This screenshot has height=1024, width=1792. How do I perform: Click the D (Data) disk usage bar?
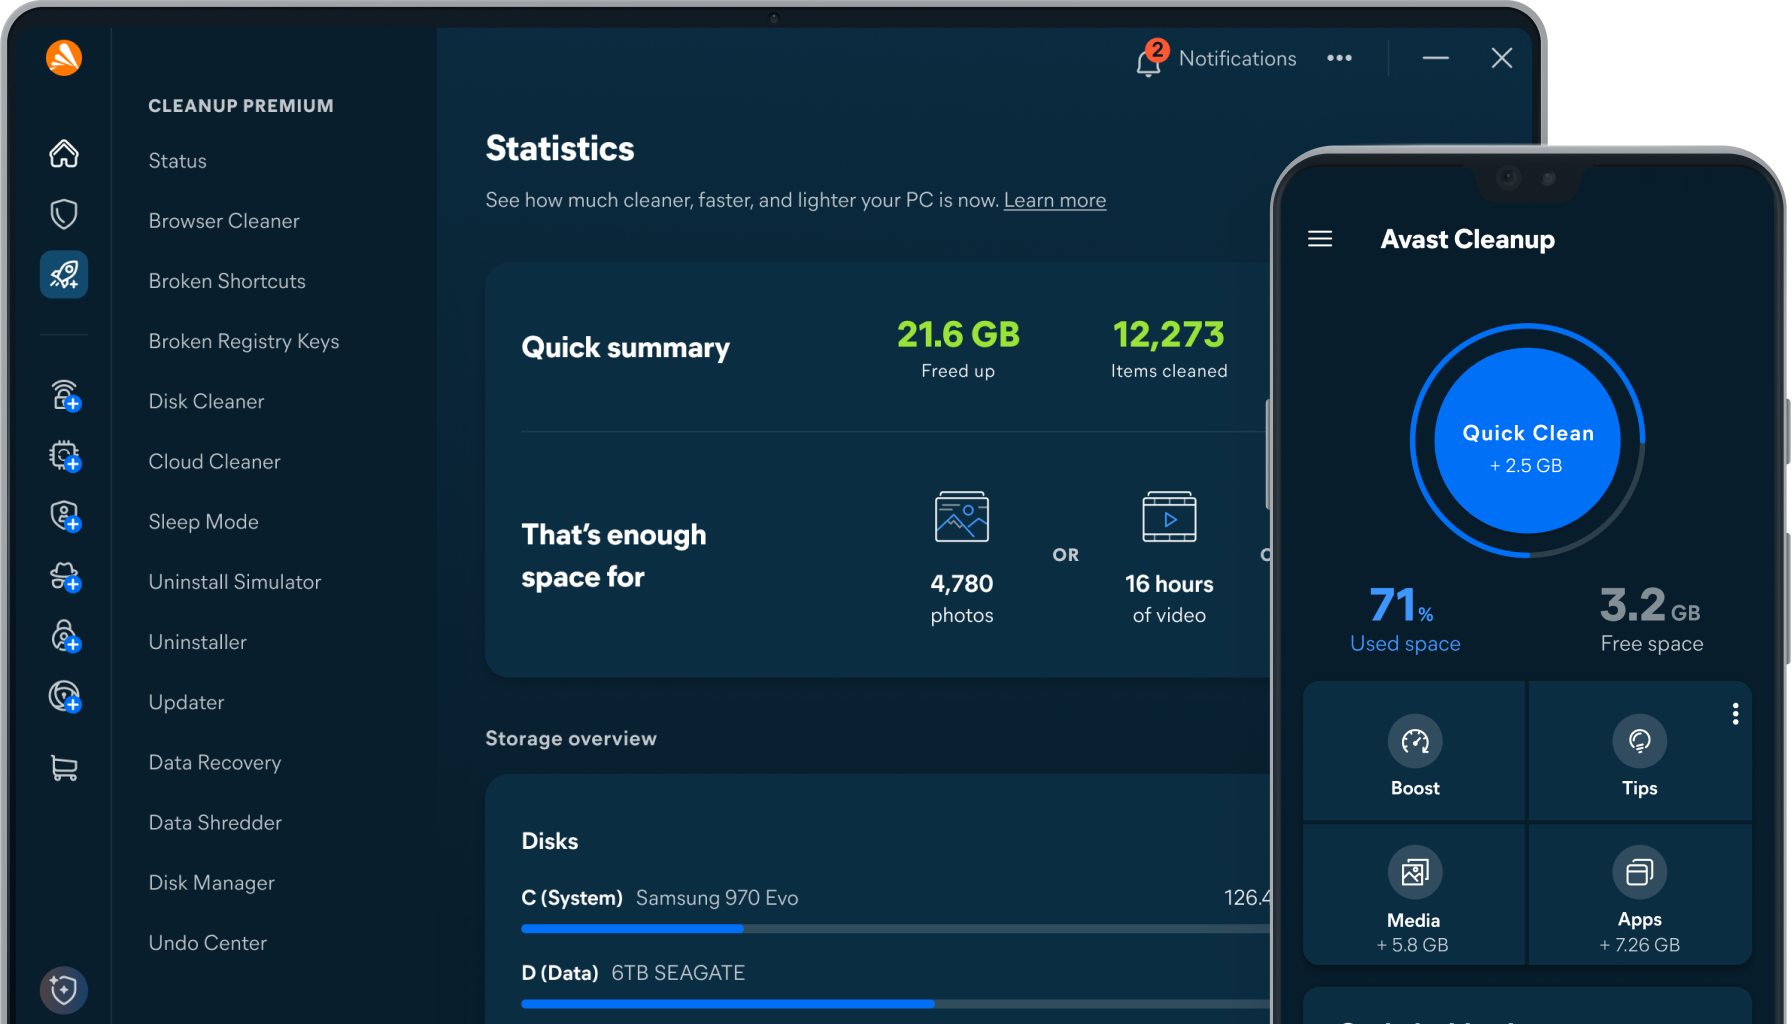click(x=896, y=1004)
